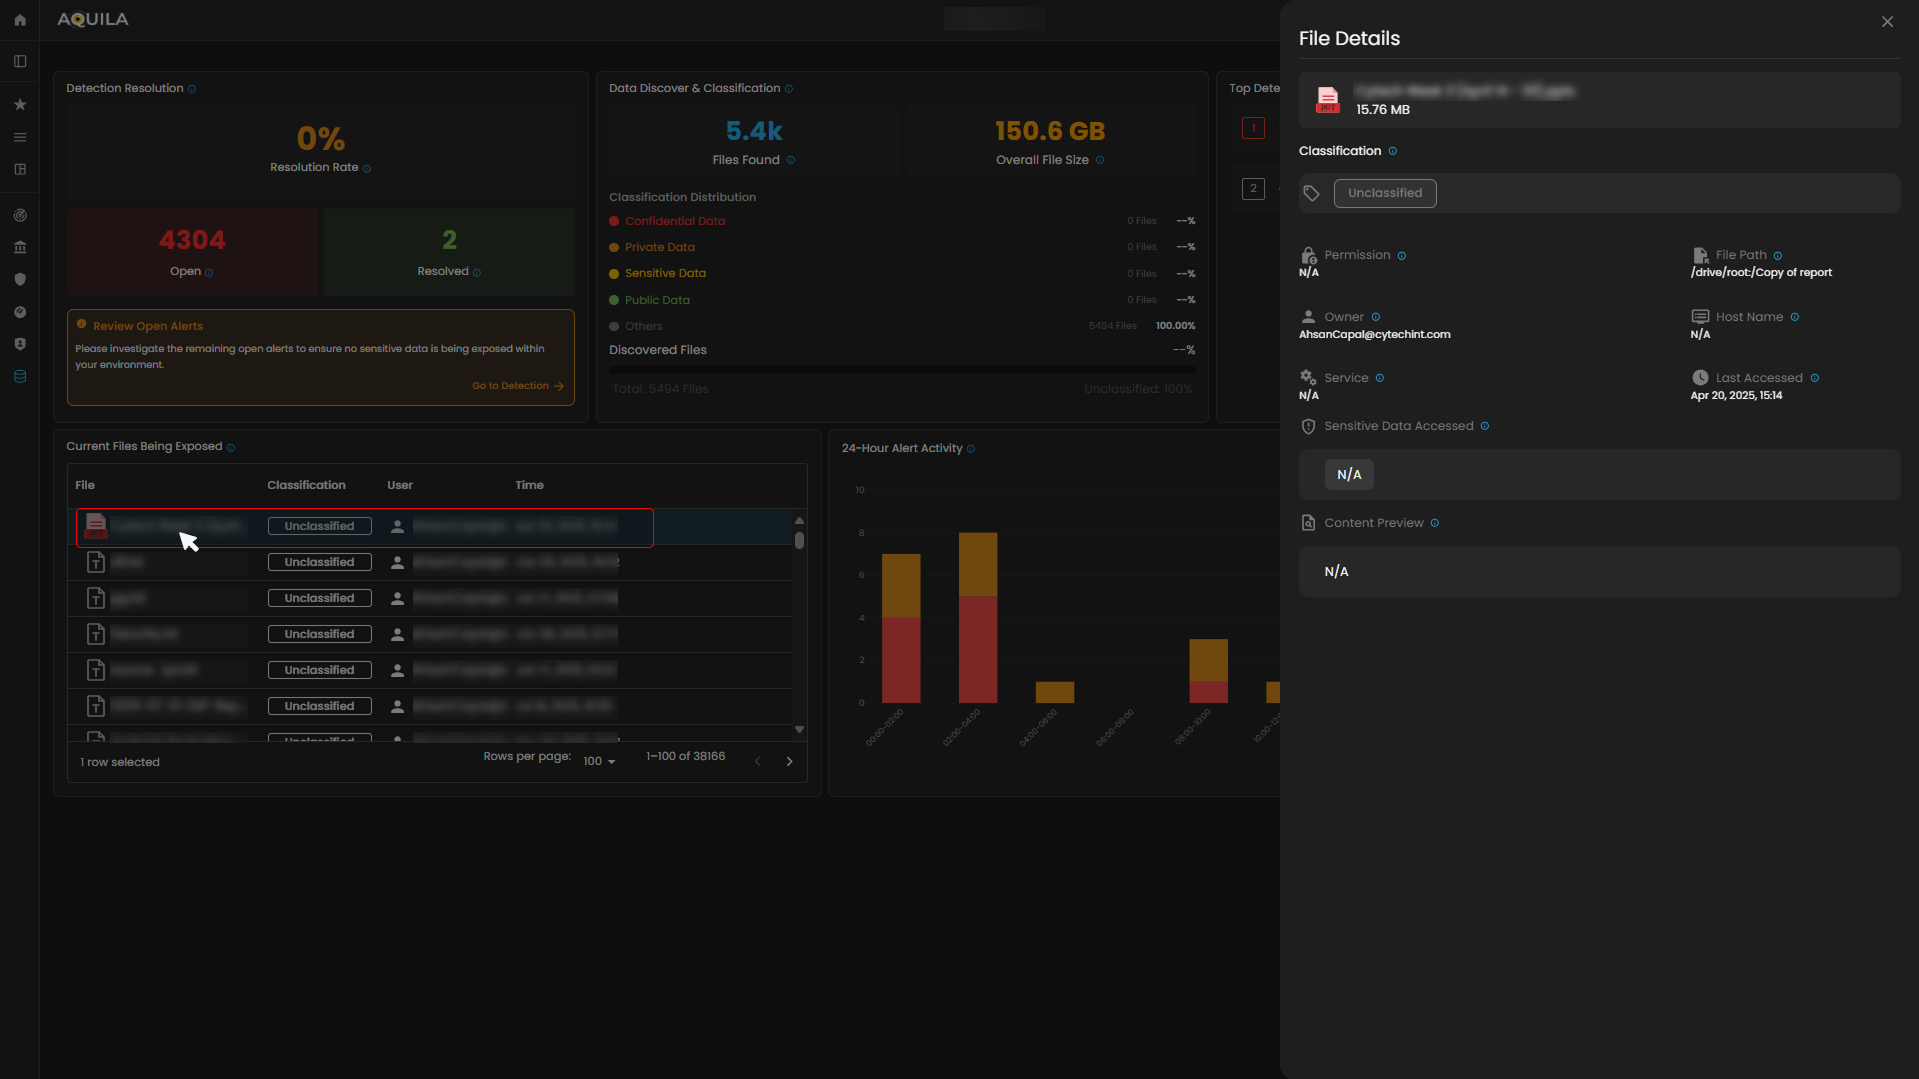Click the hamburger list icon in sidebar
The width and height of the screenshot is (1919, 1079).
point(20,137)
